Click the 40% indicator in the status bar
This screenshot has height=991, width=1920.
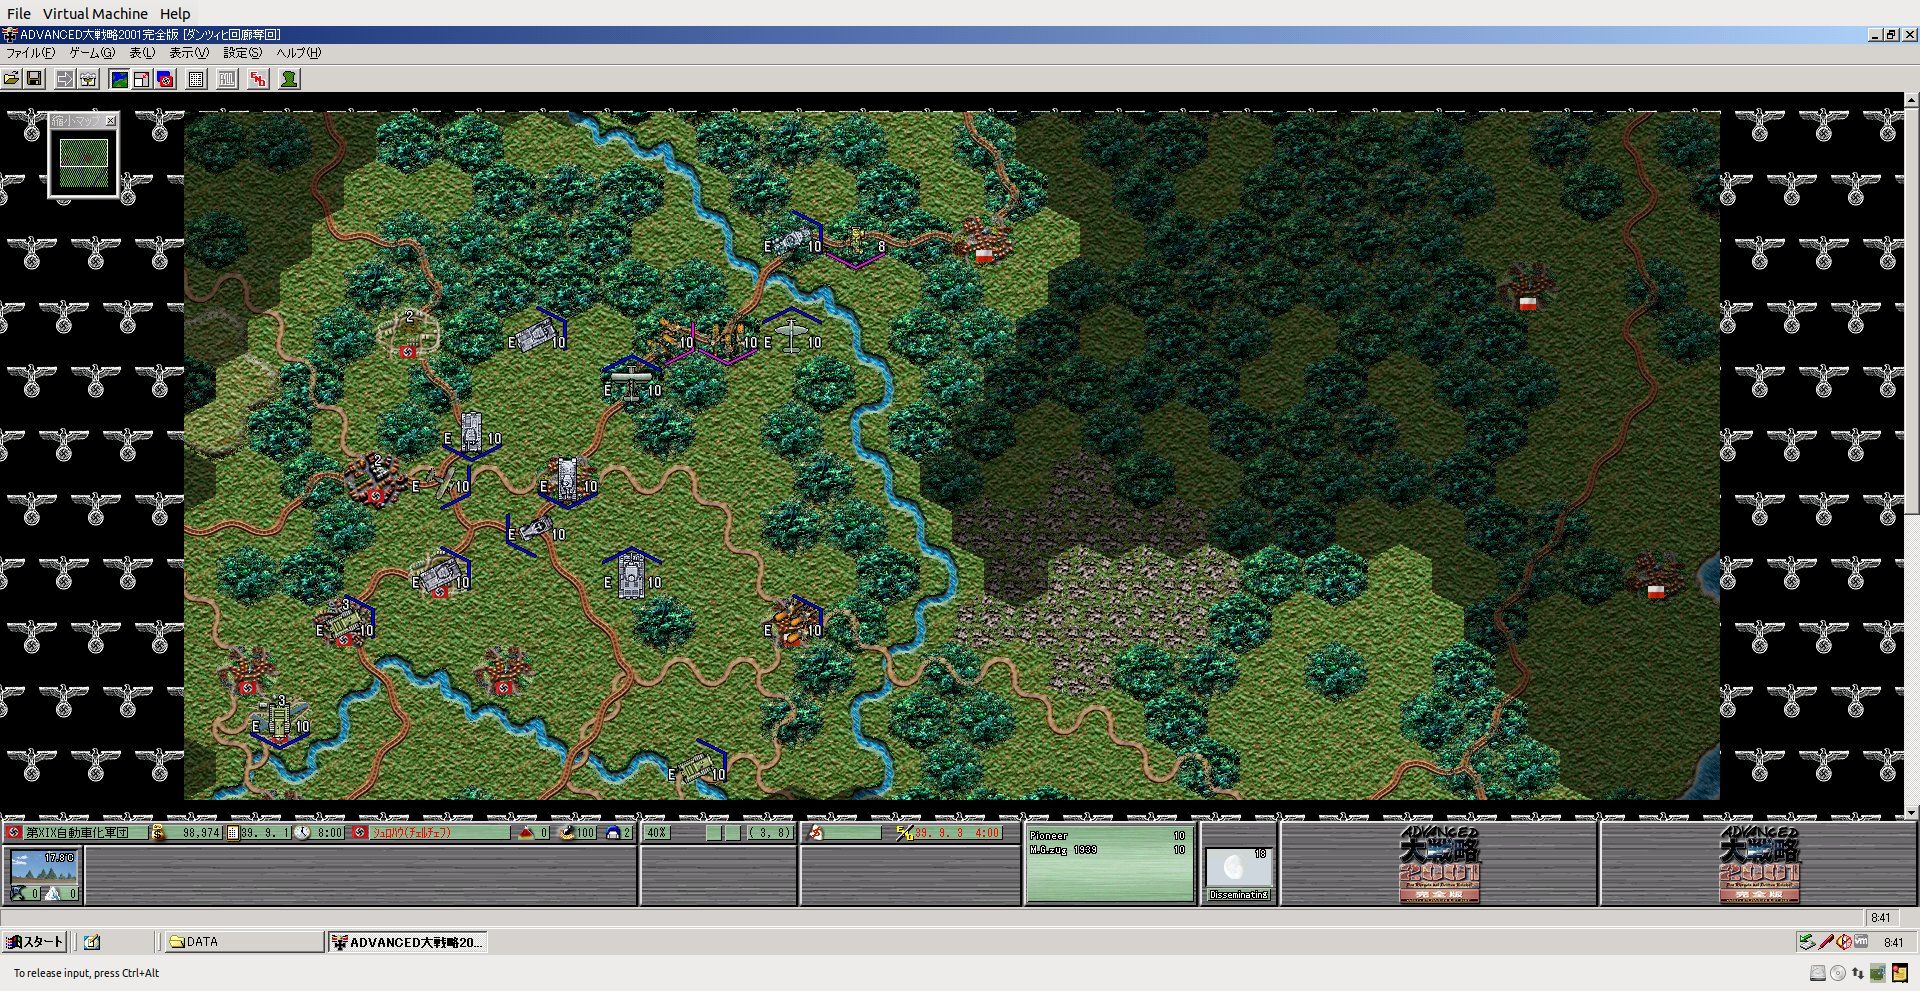click(x=656, y=832)
